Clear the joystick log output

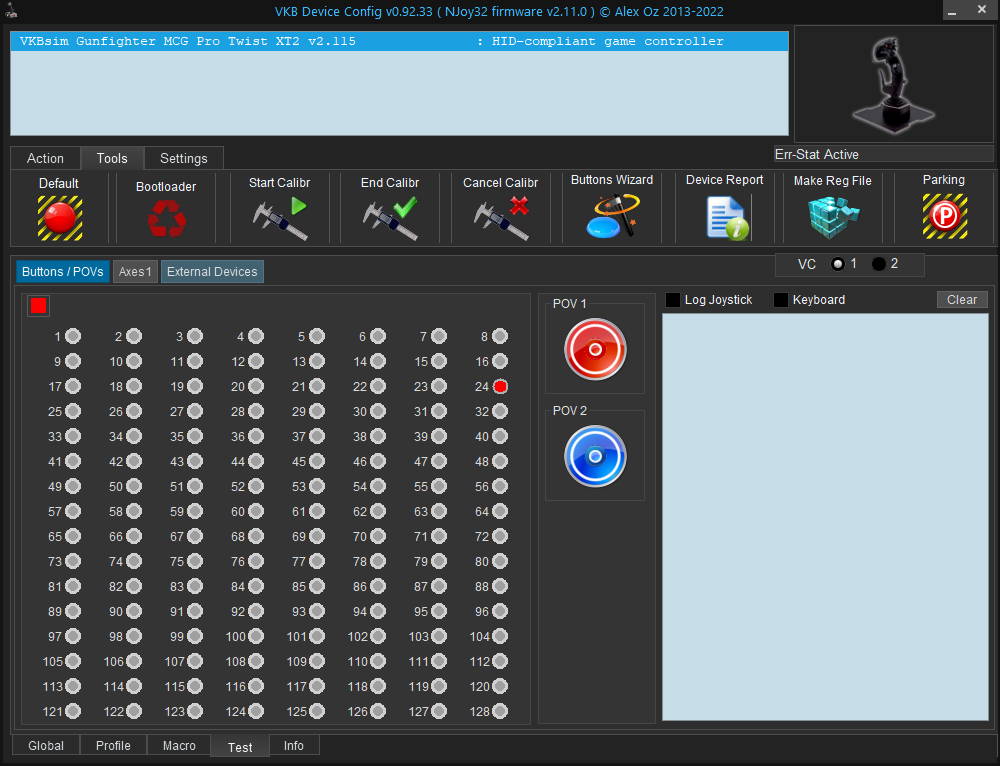click(962, 300)
